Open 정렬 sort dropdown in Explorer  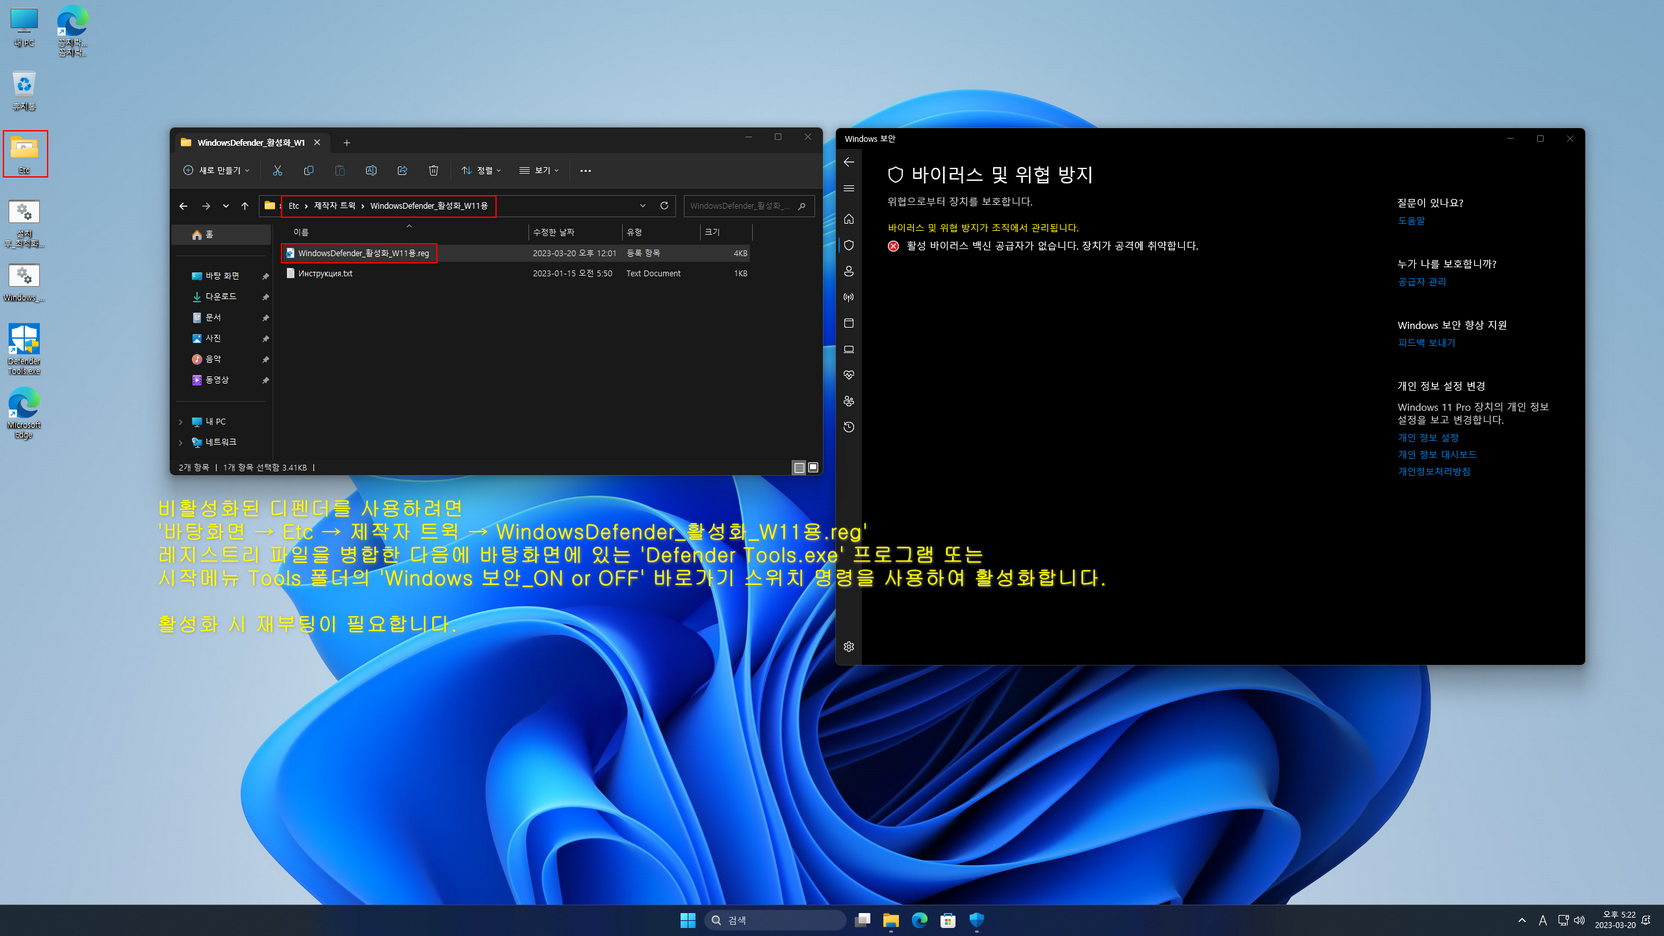(x=481, y=171)
